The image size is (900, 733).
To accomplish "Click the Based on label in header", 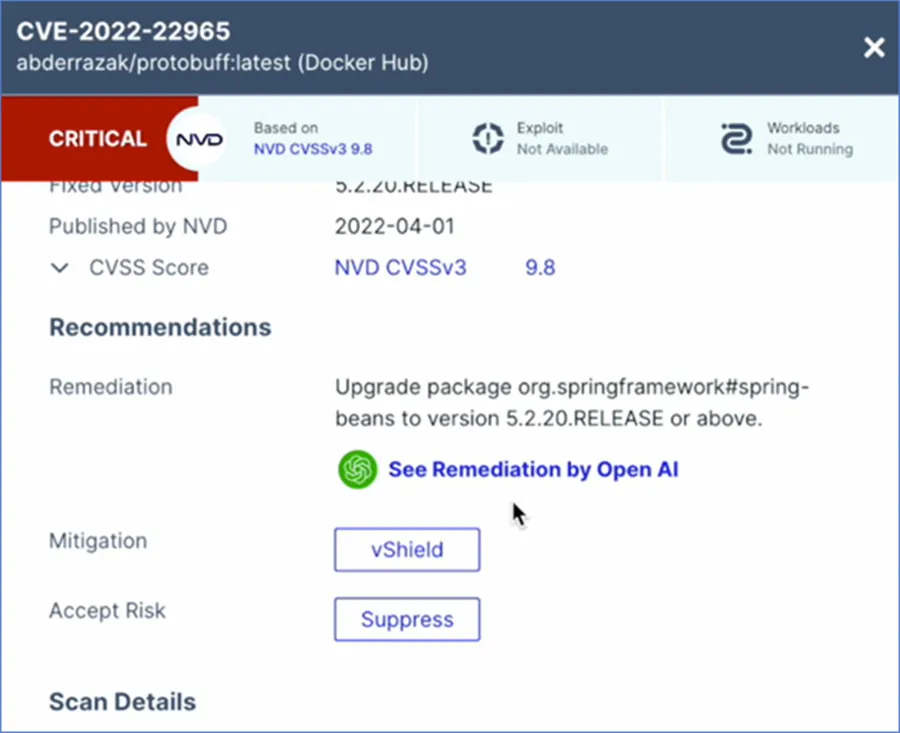I will point(286,128).
